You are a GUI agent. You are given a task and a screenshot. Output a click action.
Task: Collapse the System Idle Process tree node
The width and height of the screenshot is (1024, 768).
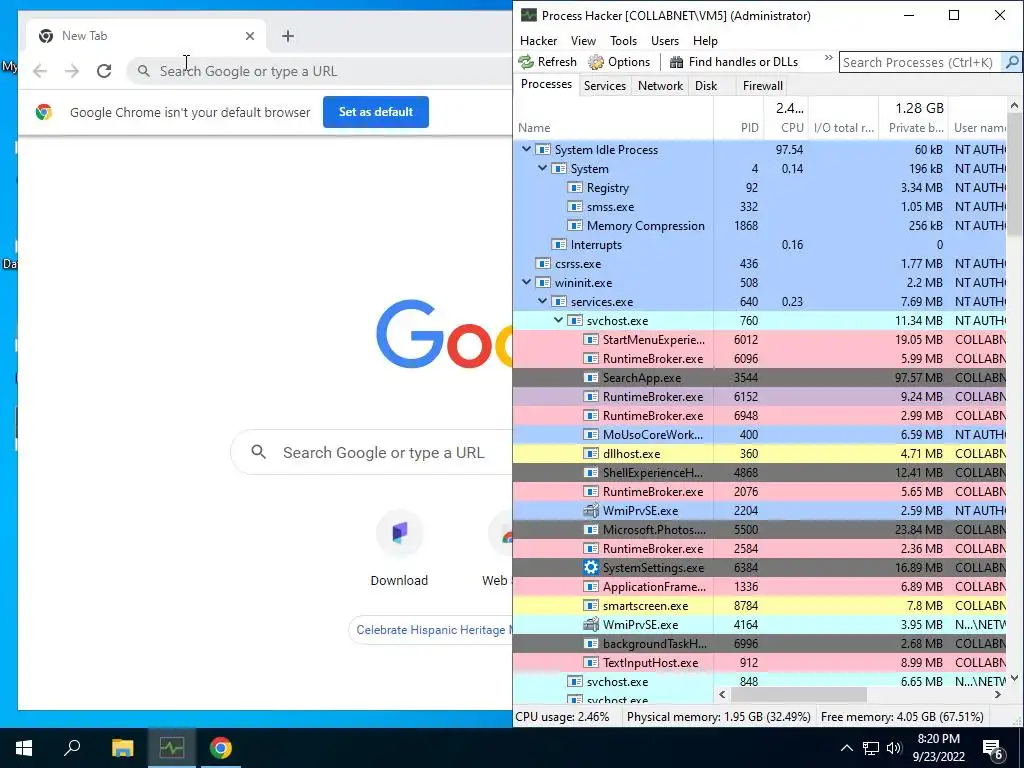[x=526, y=150]
